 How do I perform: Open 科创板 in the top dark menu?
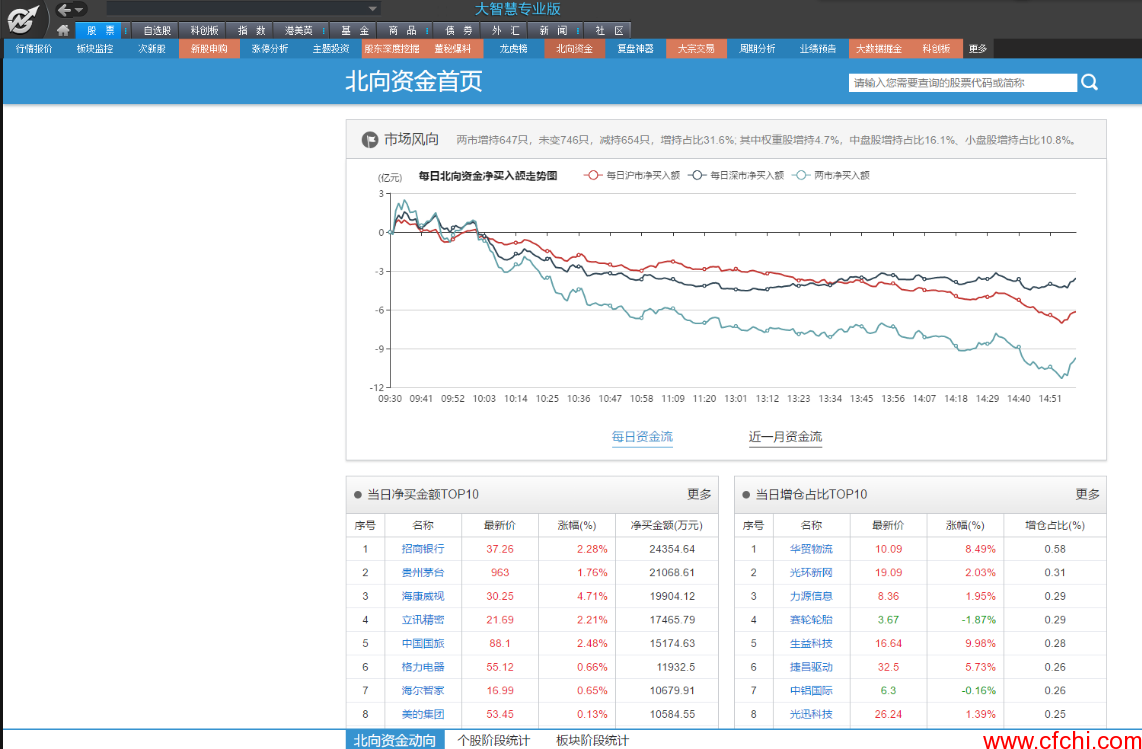[x=205, y=31]
